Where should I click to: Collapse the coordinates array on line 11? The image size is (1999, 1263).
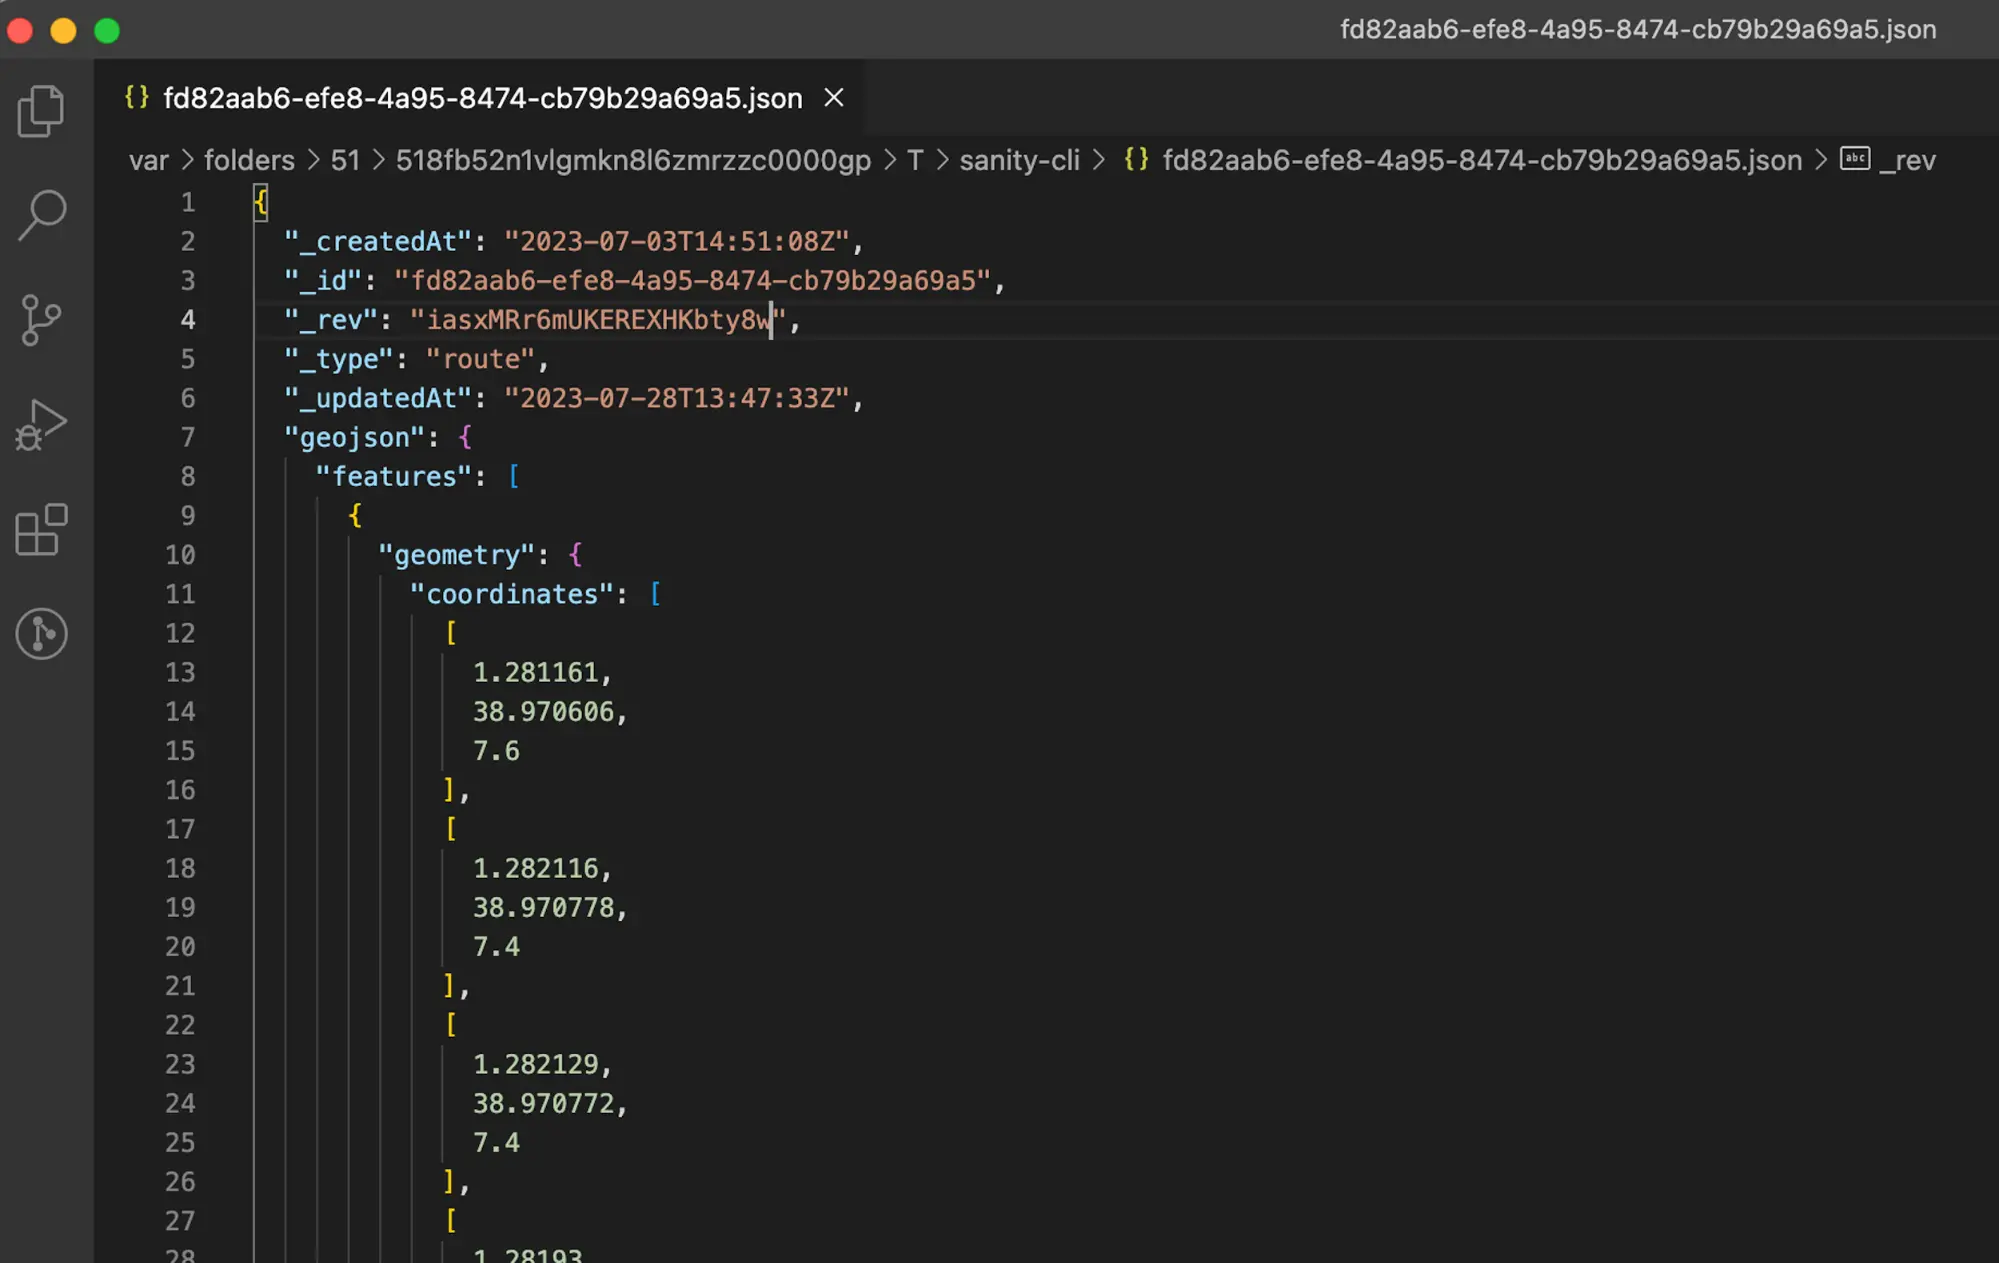coord(225,593)
